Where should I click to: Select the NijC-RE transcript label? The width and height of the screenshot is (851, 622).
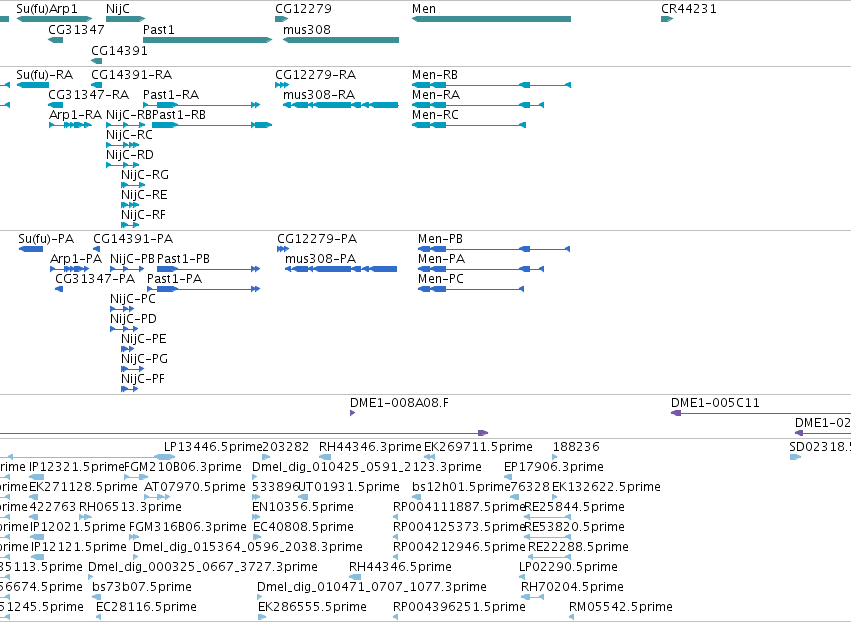click(x=144, y=195)
